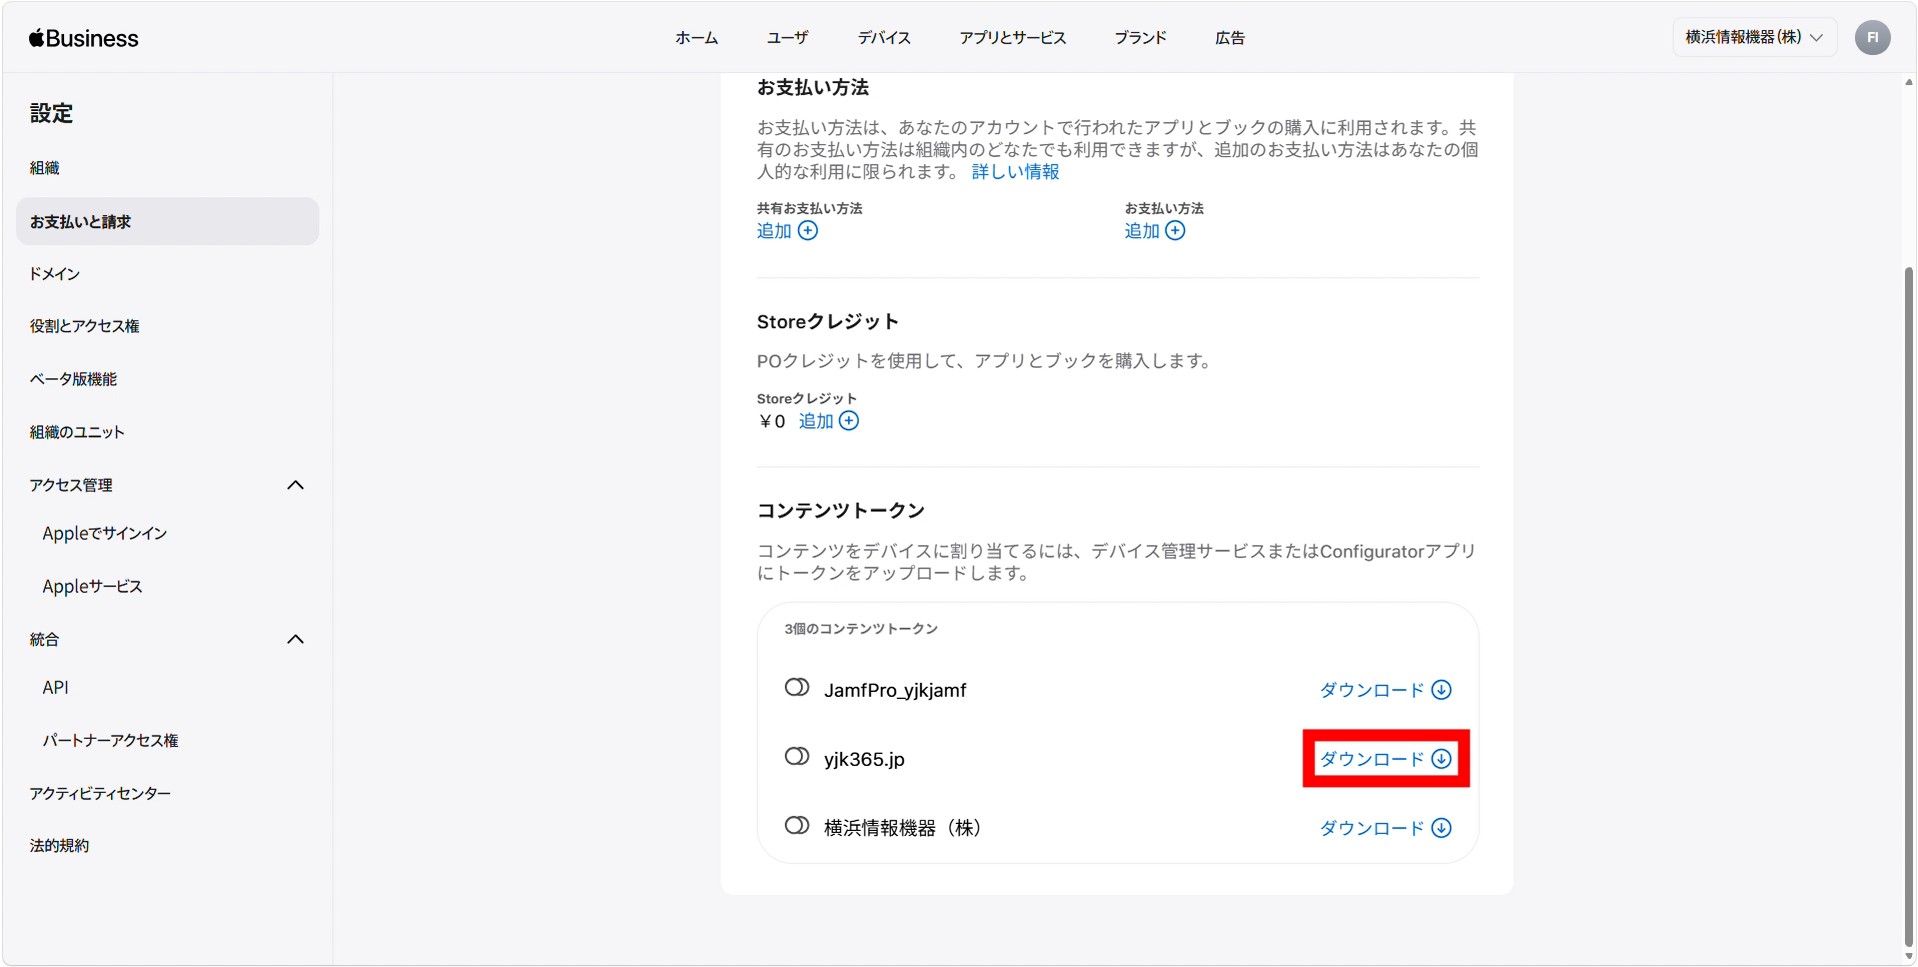Viewport: 1918px width, 967px height.
Task: Open 組織のユニット settings
Action: point(77,432)
